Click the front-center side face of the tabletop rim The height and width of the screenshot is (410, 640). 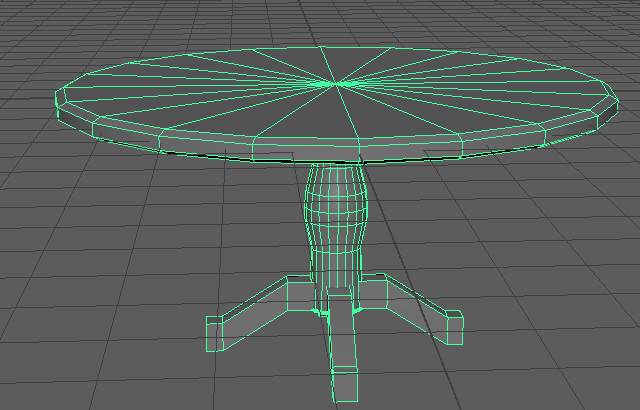pos(306,150)
